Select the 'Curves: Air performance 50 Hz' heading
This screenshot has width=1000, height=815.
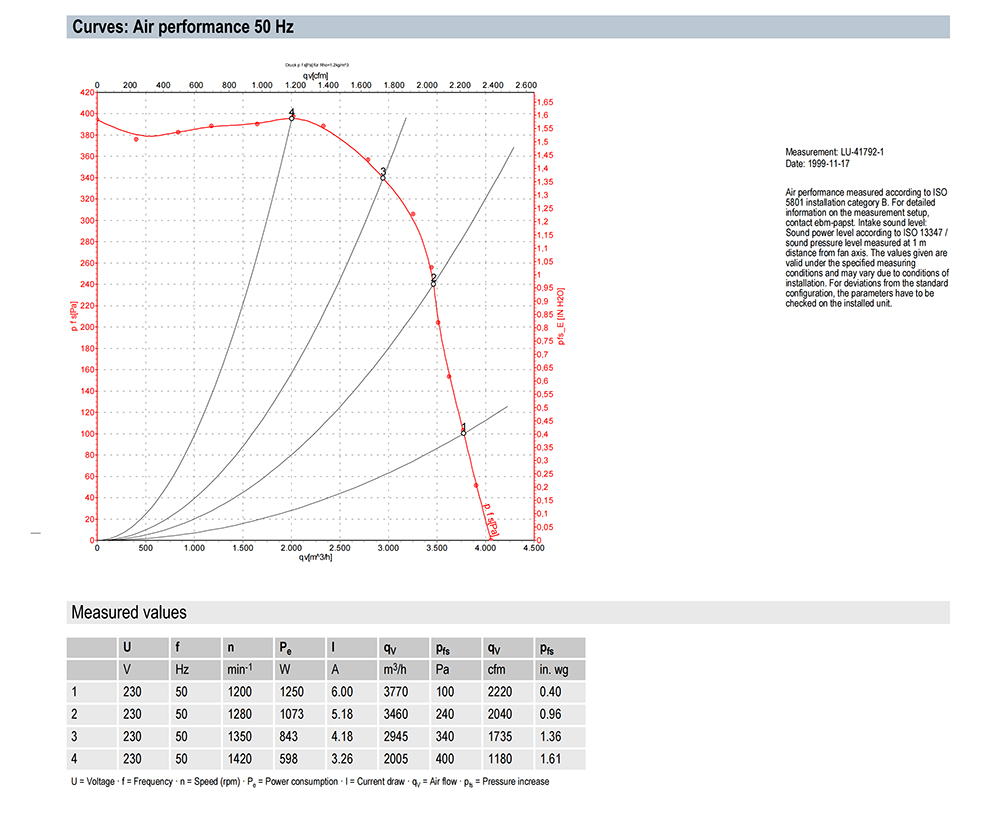183,27
